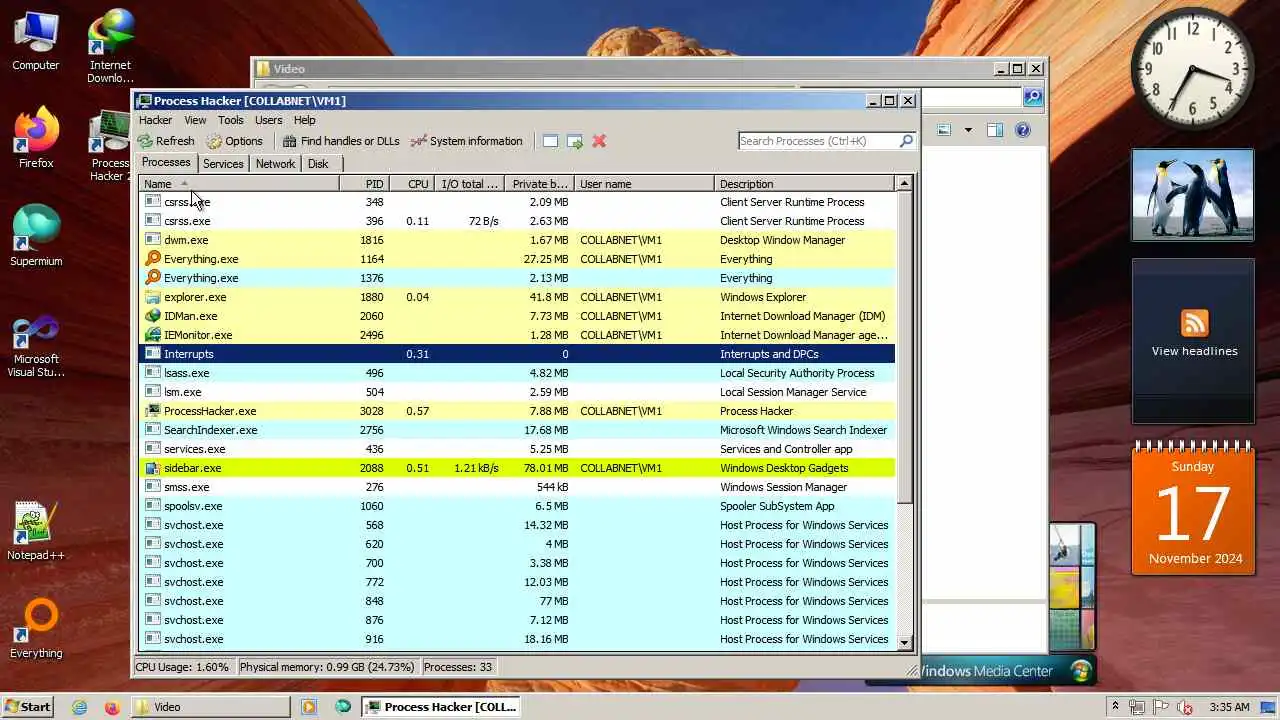Click the Physical memory status entry

[x=327, y=667]
